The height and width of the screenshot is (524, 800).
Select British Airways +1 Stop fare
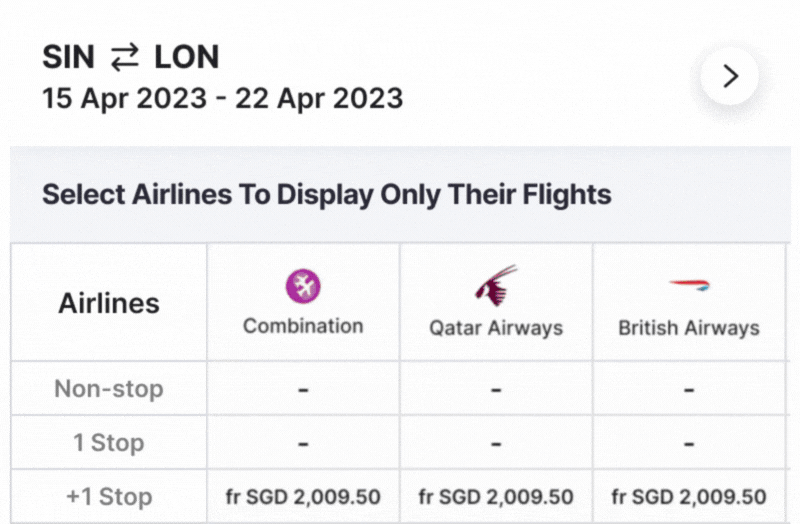(689, 496)
